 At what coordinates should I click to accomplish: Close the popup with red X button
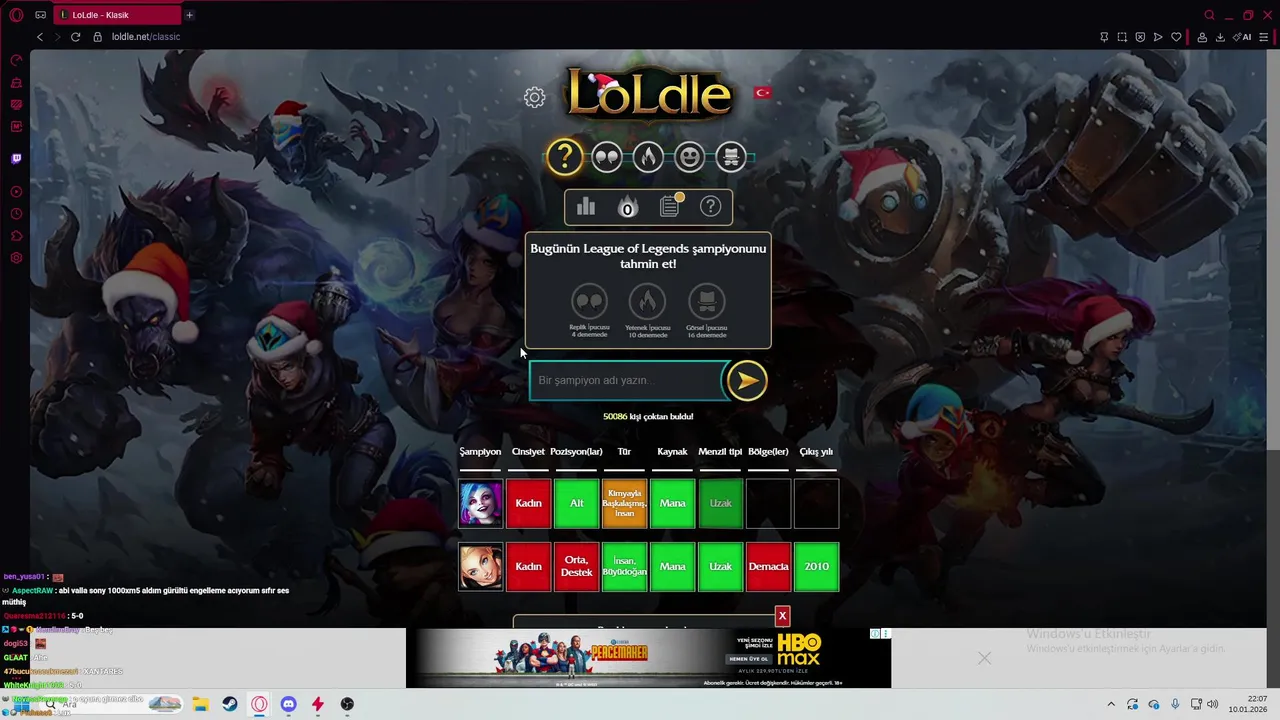783,616
